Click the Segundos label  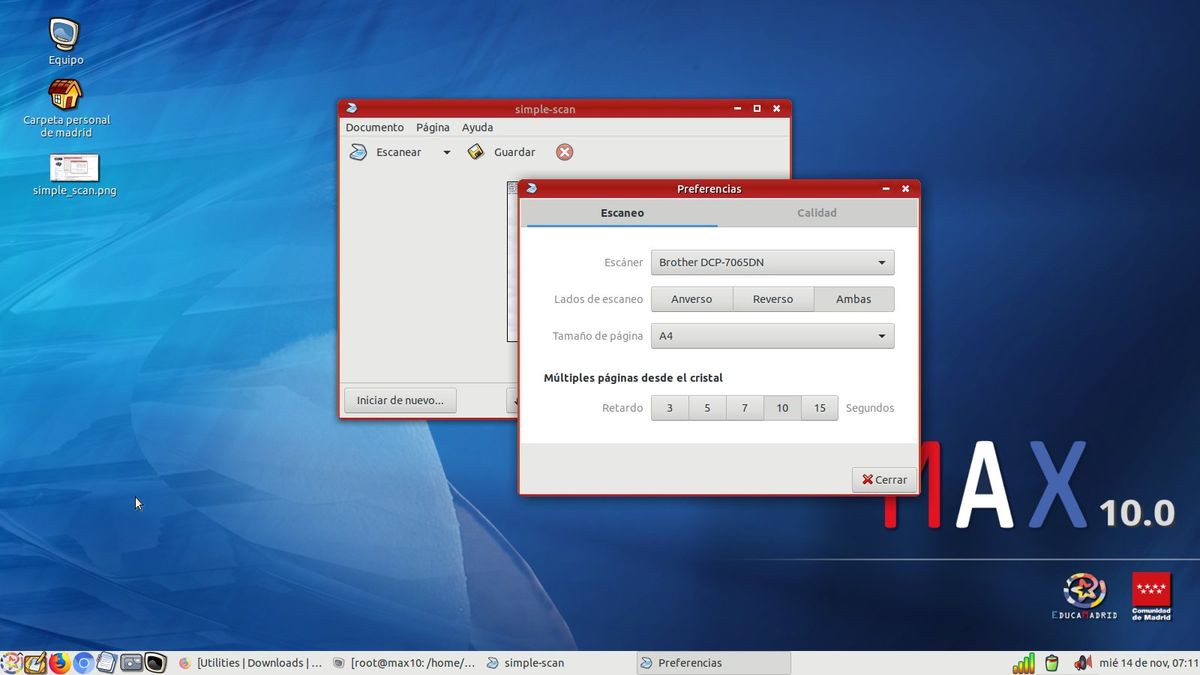(870, 408)
